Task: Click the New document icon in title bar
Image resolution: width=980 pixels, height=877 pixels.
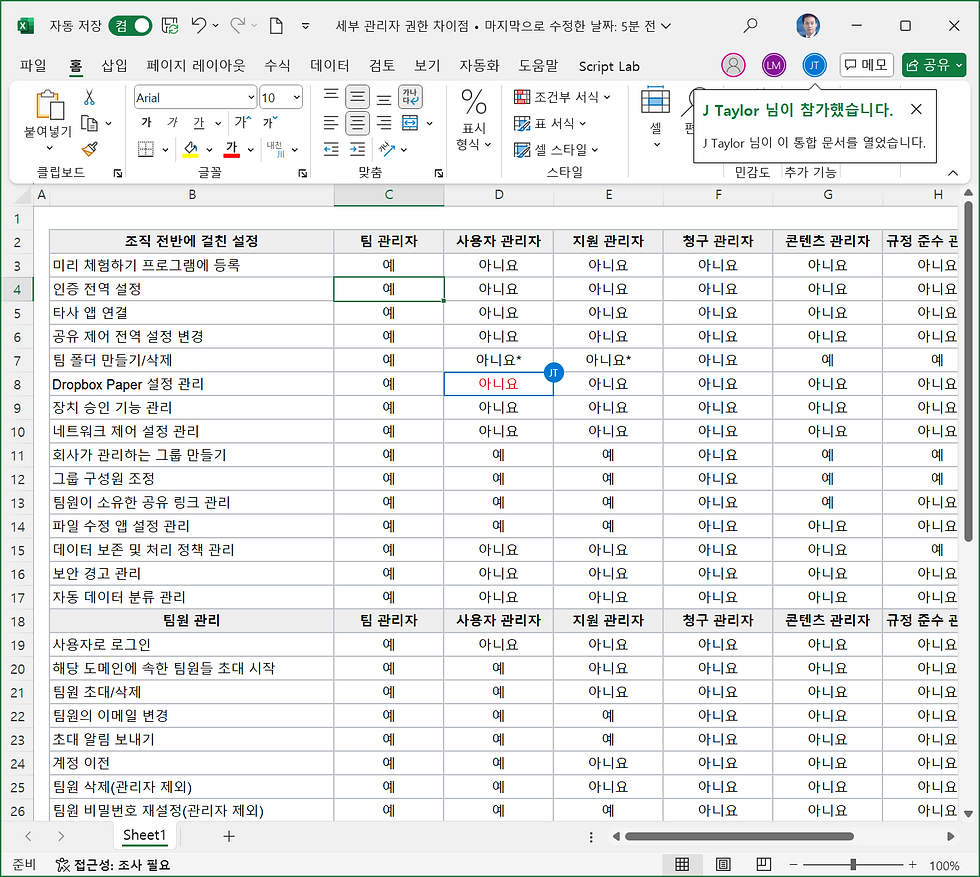Action: (x=276, y=26)
